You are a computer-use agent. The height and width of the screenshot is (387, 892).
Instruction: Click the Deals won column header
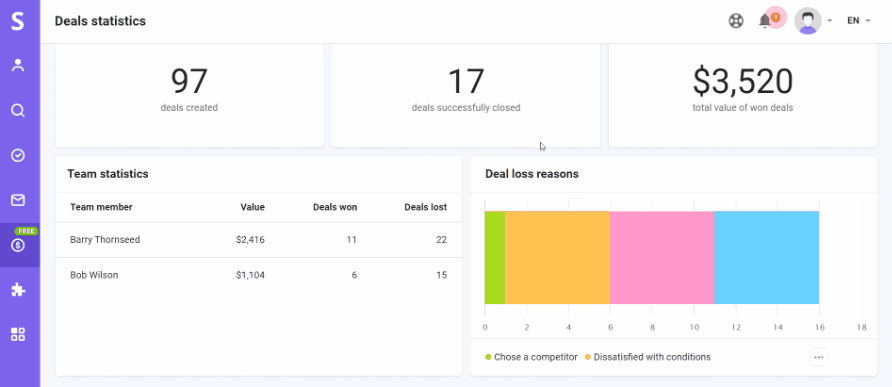coord(335,207)
